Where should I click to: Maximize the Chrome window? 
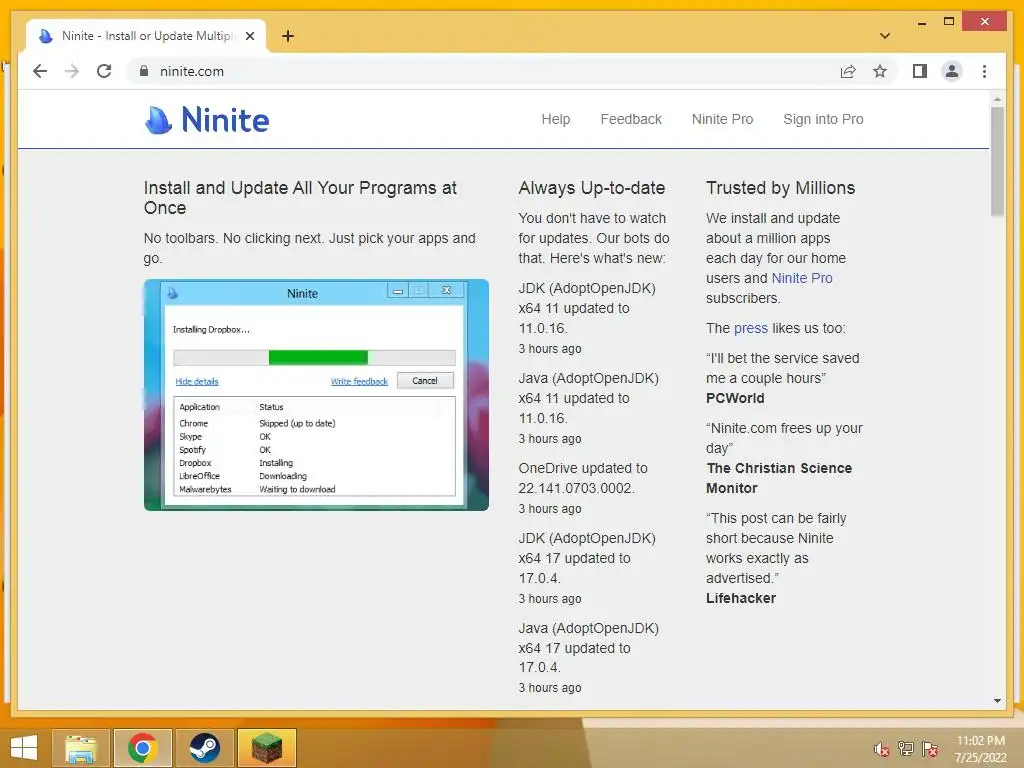(x=949, y=22)
